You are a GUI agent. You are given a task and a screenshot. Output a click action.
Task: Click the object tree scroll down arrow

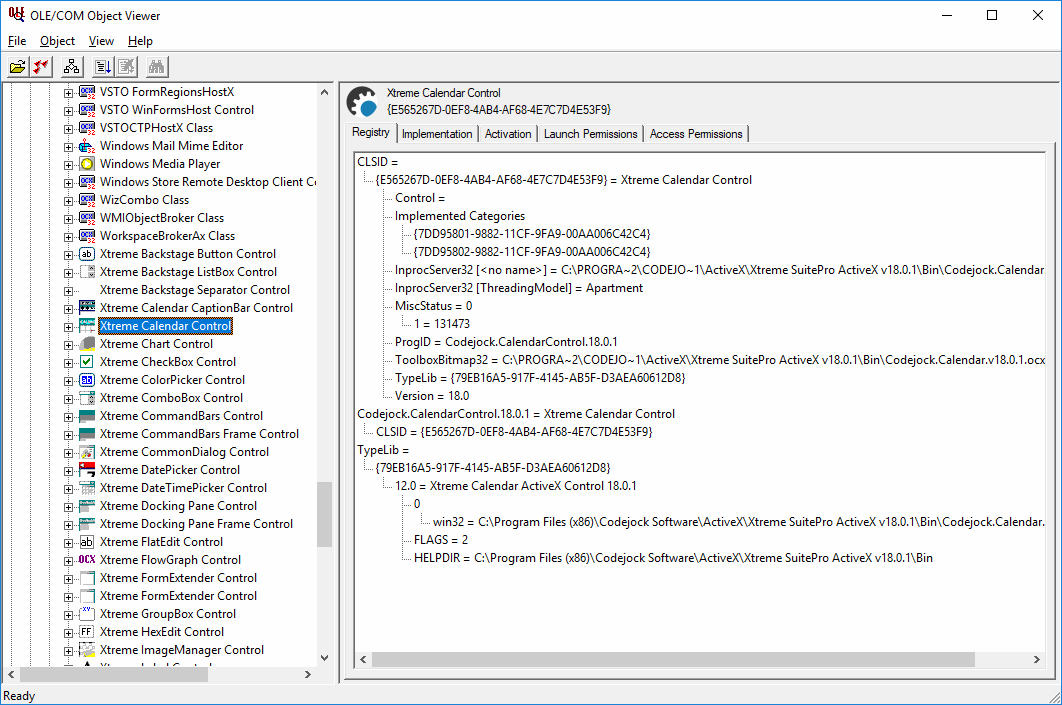coord(324,658)
